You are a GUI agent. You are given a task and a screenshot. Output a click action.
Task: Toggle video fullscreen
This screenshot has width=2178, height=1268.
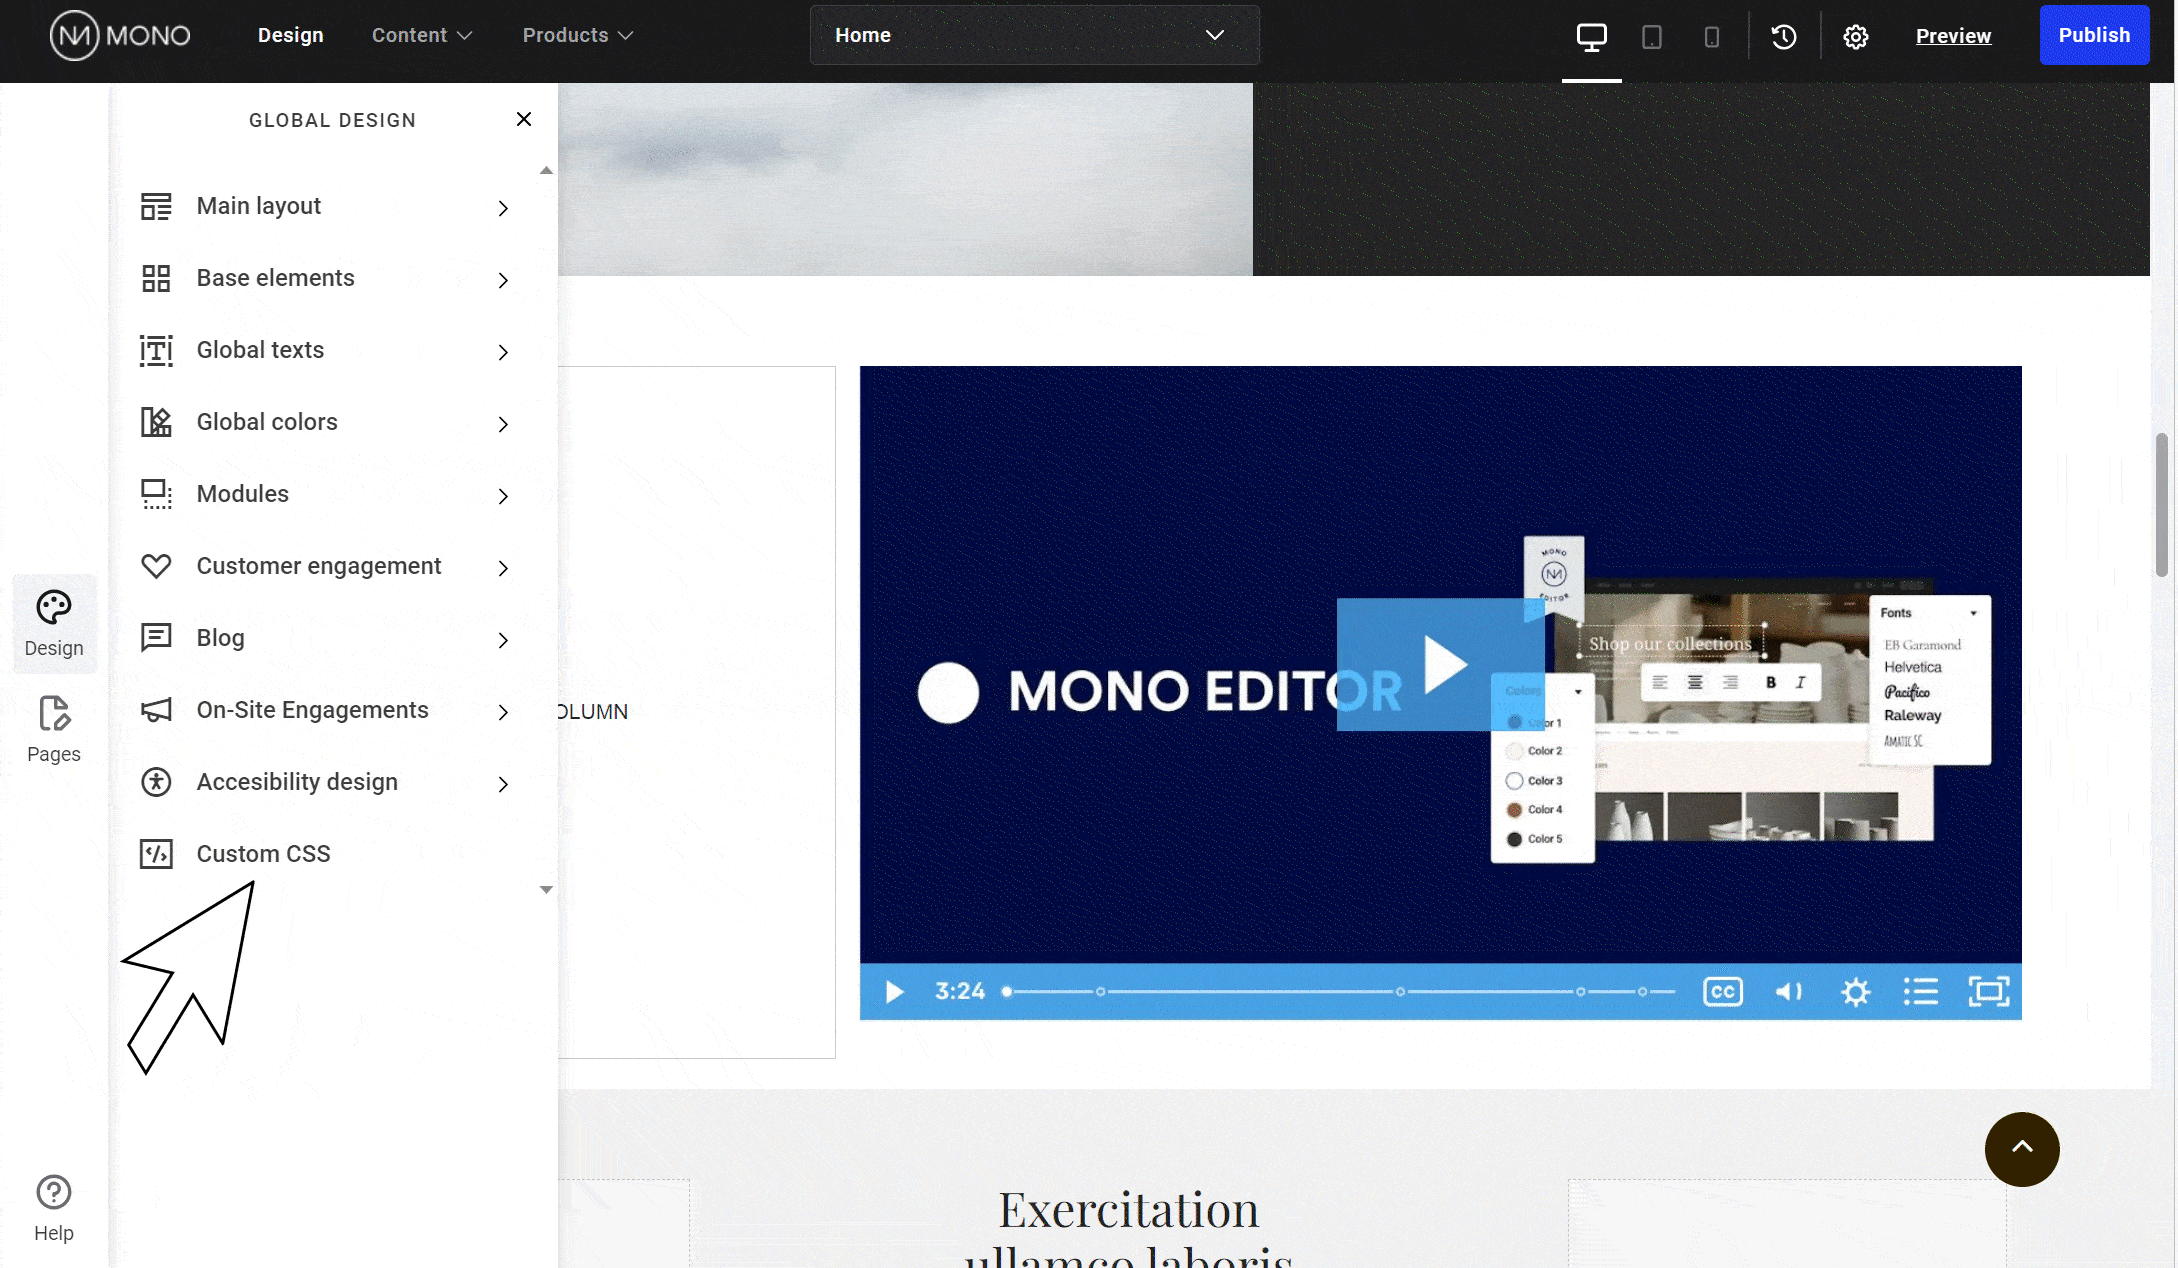1988,991
